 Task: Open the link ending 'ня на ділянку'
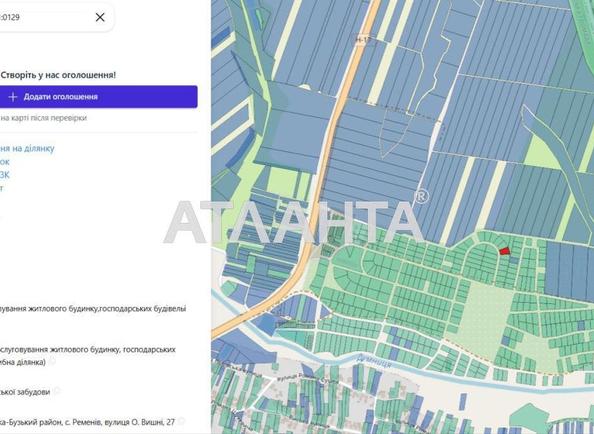coord(27,148)
